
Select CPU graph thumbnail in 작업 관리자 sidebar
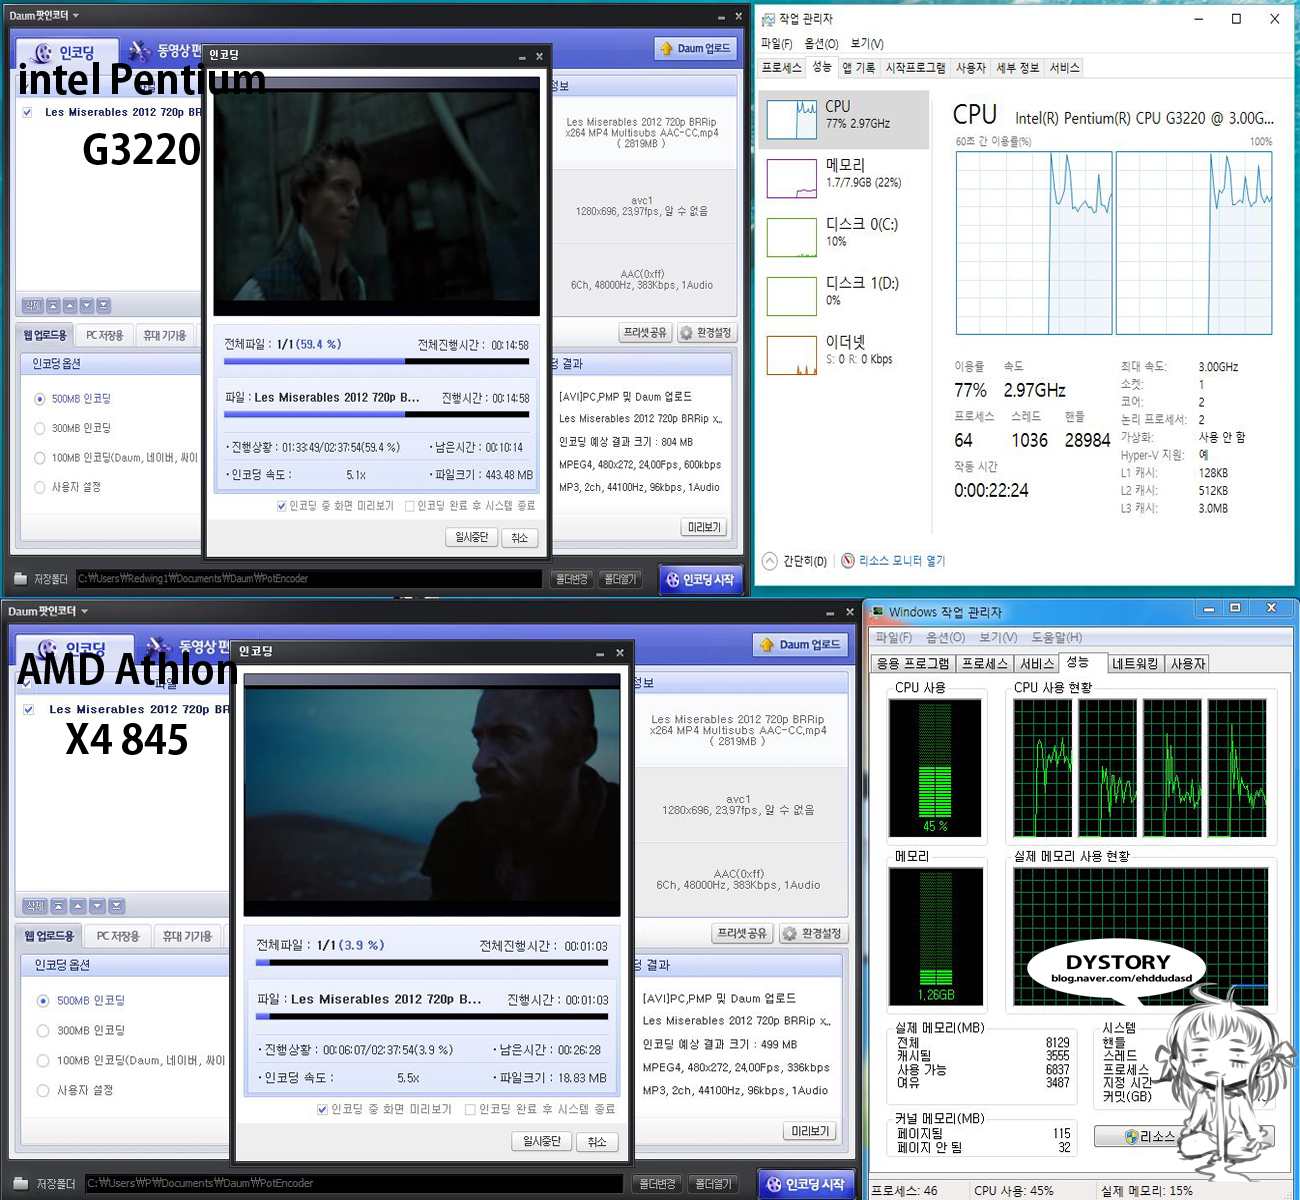792,120
